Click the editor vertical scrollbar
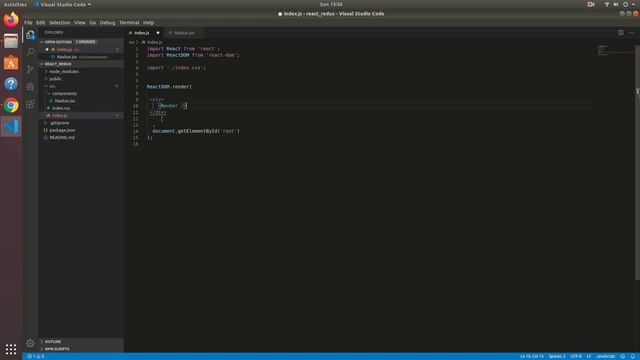 637,163
